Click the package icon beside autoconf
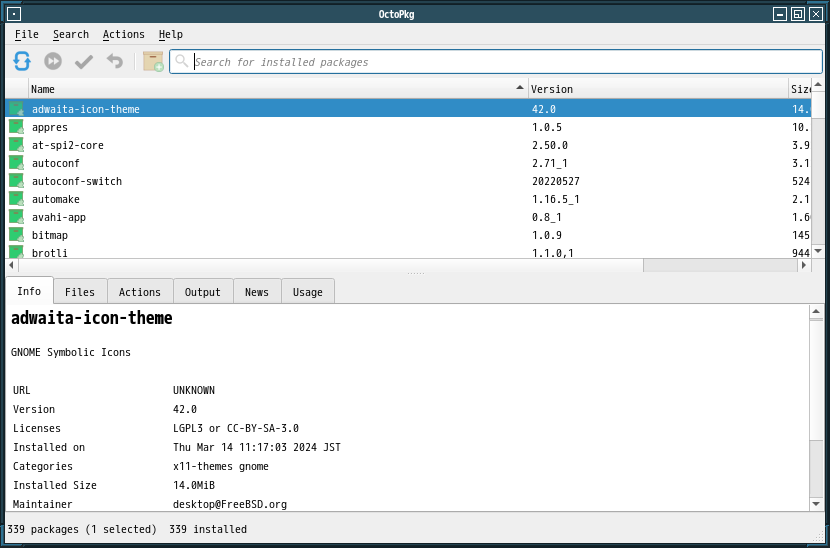The image size is (830, 548). click(x=16, y=163)
